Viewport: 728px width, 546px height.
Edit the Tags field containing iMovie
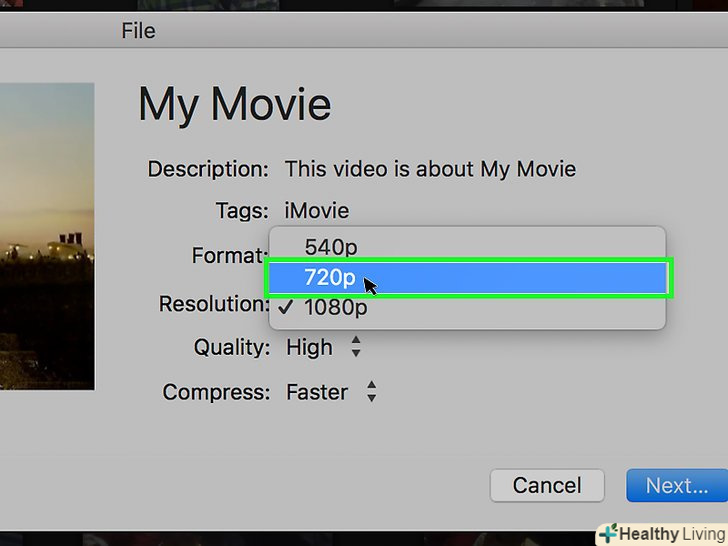point(317,211)
